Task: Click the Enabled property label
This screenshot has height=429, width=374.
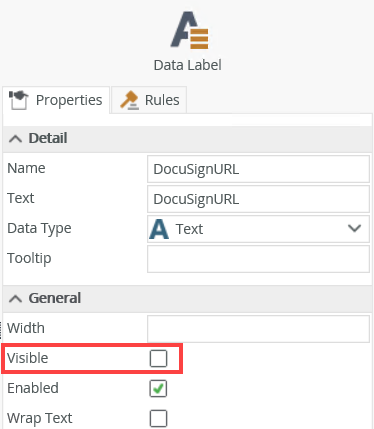Action: pyautogui.click(x=33, y=388)
